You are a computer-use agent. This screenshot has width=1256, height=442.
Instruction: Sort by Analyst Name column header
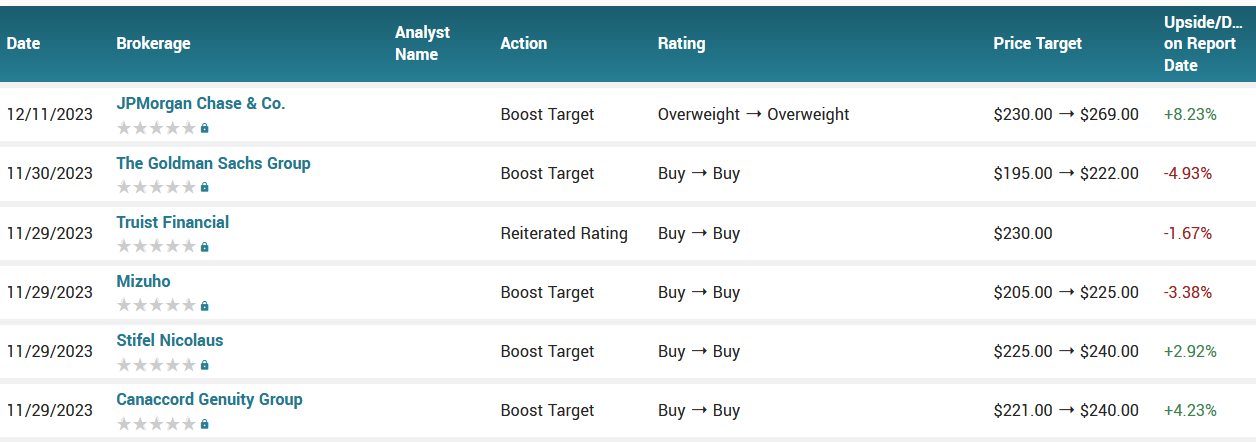[422, 44]
